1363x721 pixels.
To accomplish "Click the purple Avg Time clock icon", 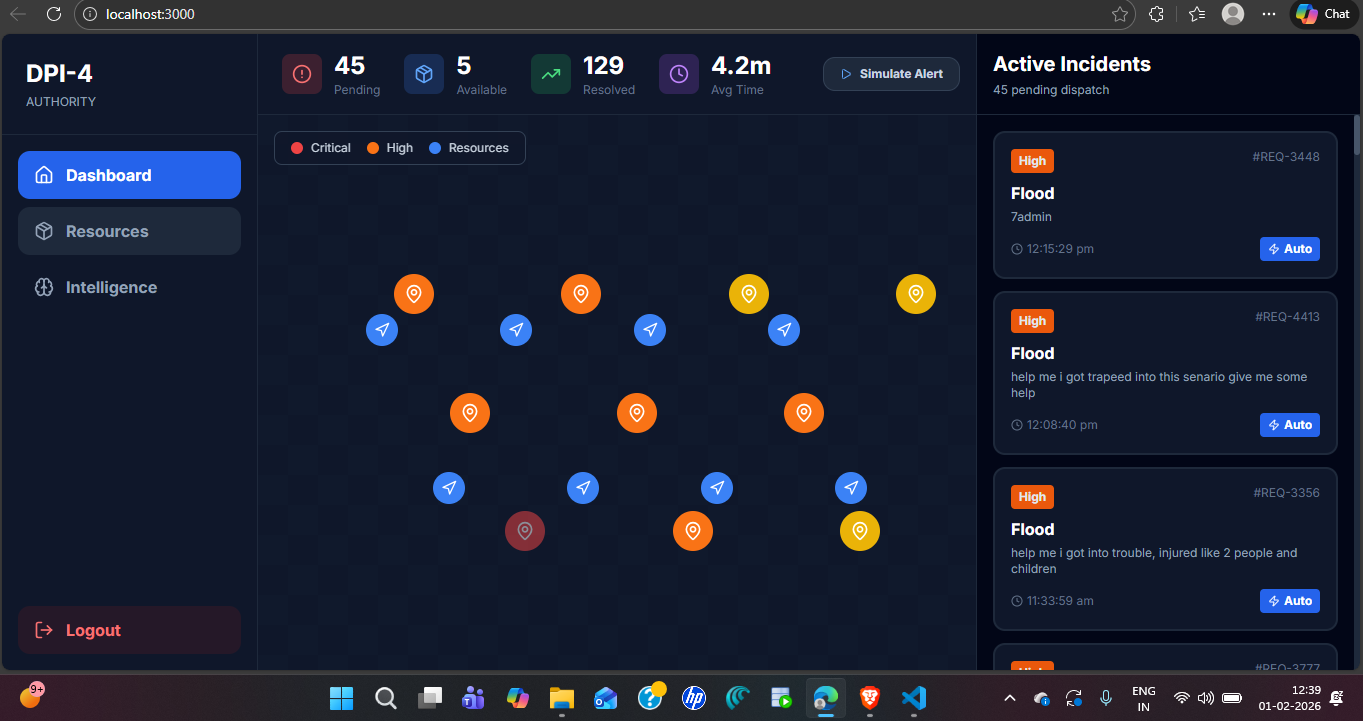I will coord(679,74).
